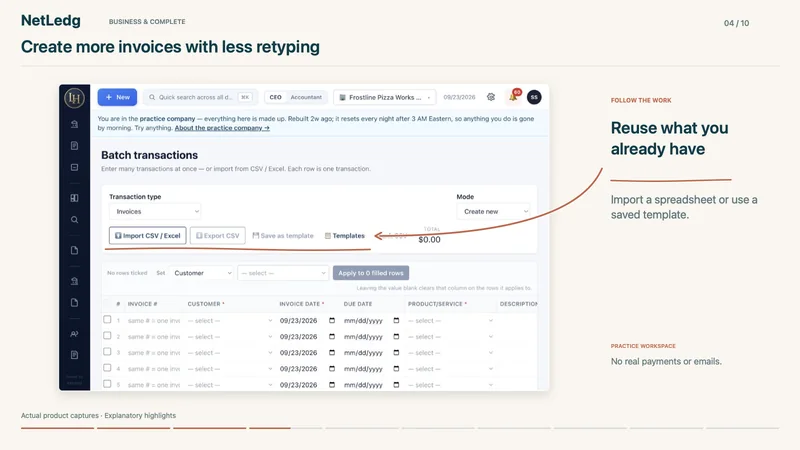This screenshot has height=450, width=800.
Task: Tick the checkbox for row 1
Action: [x=107, y=319]
